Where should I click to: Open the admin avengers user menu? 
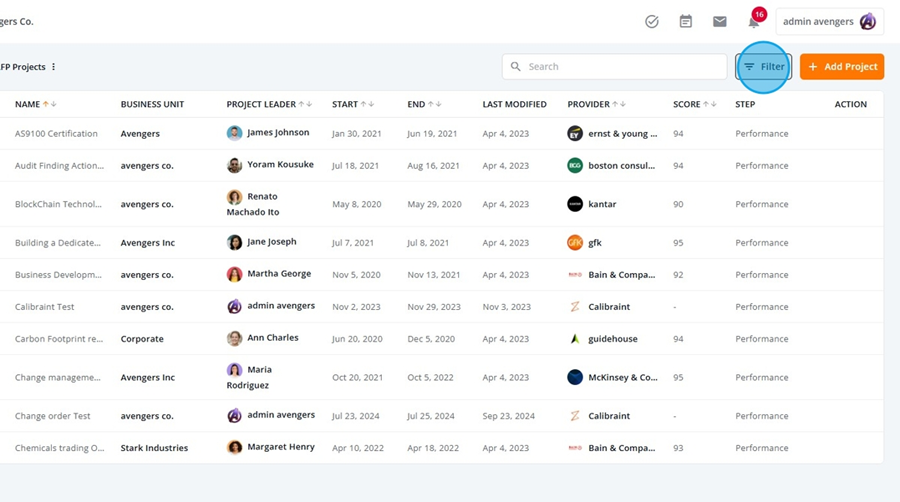829,22
